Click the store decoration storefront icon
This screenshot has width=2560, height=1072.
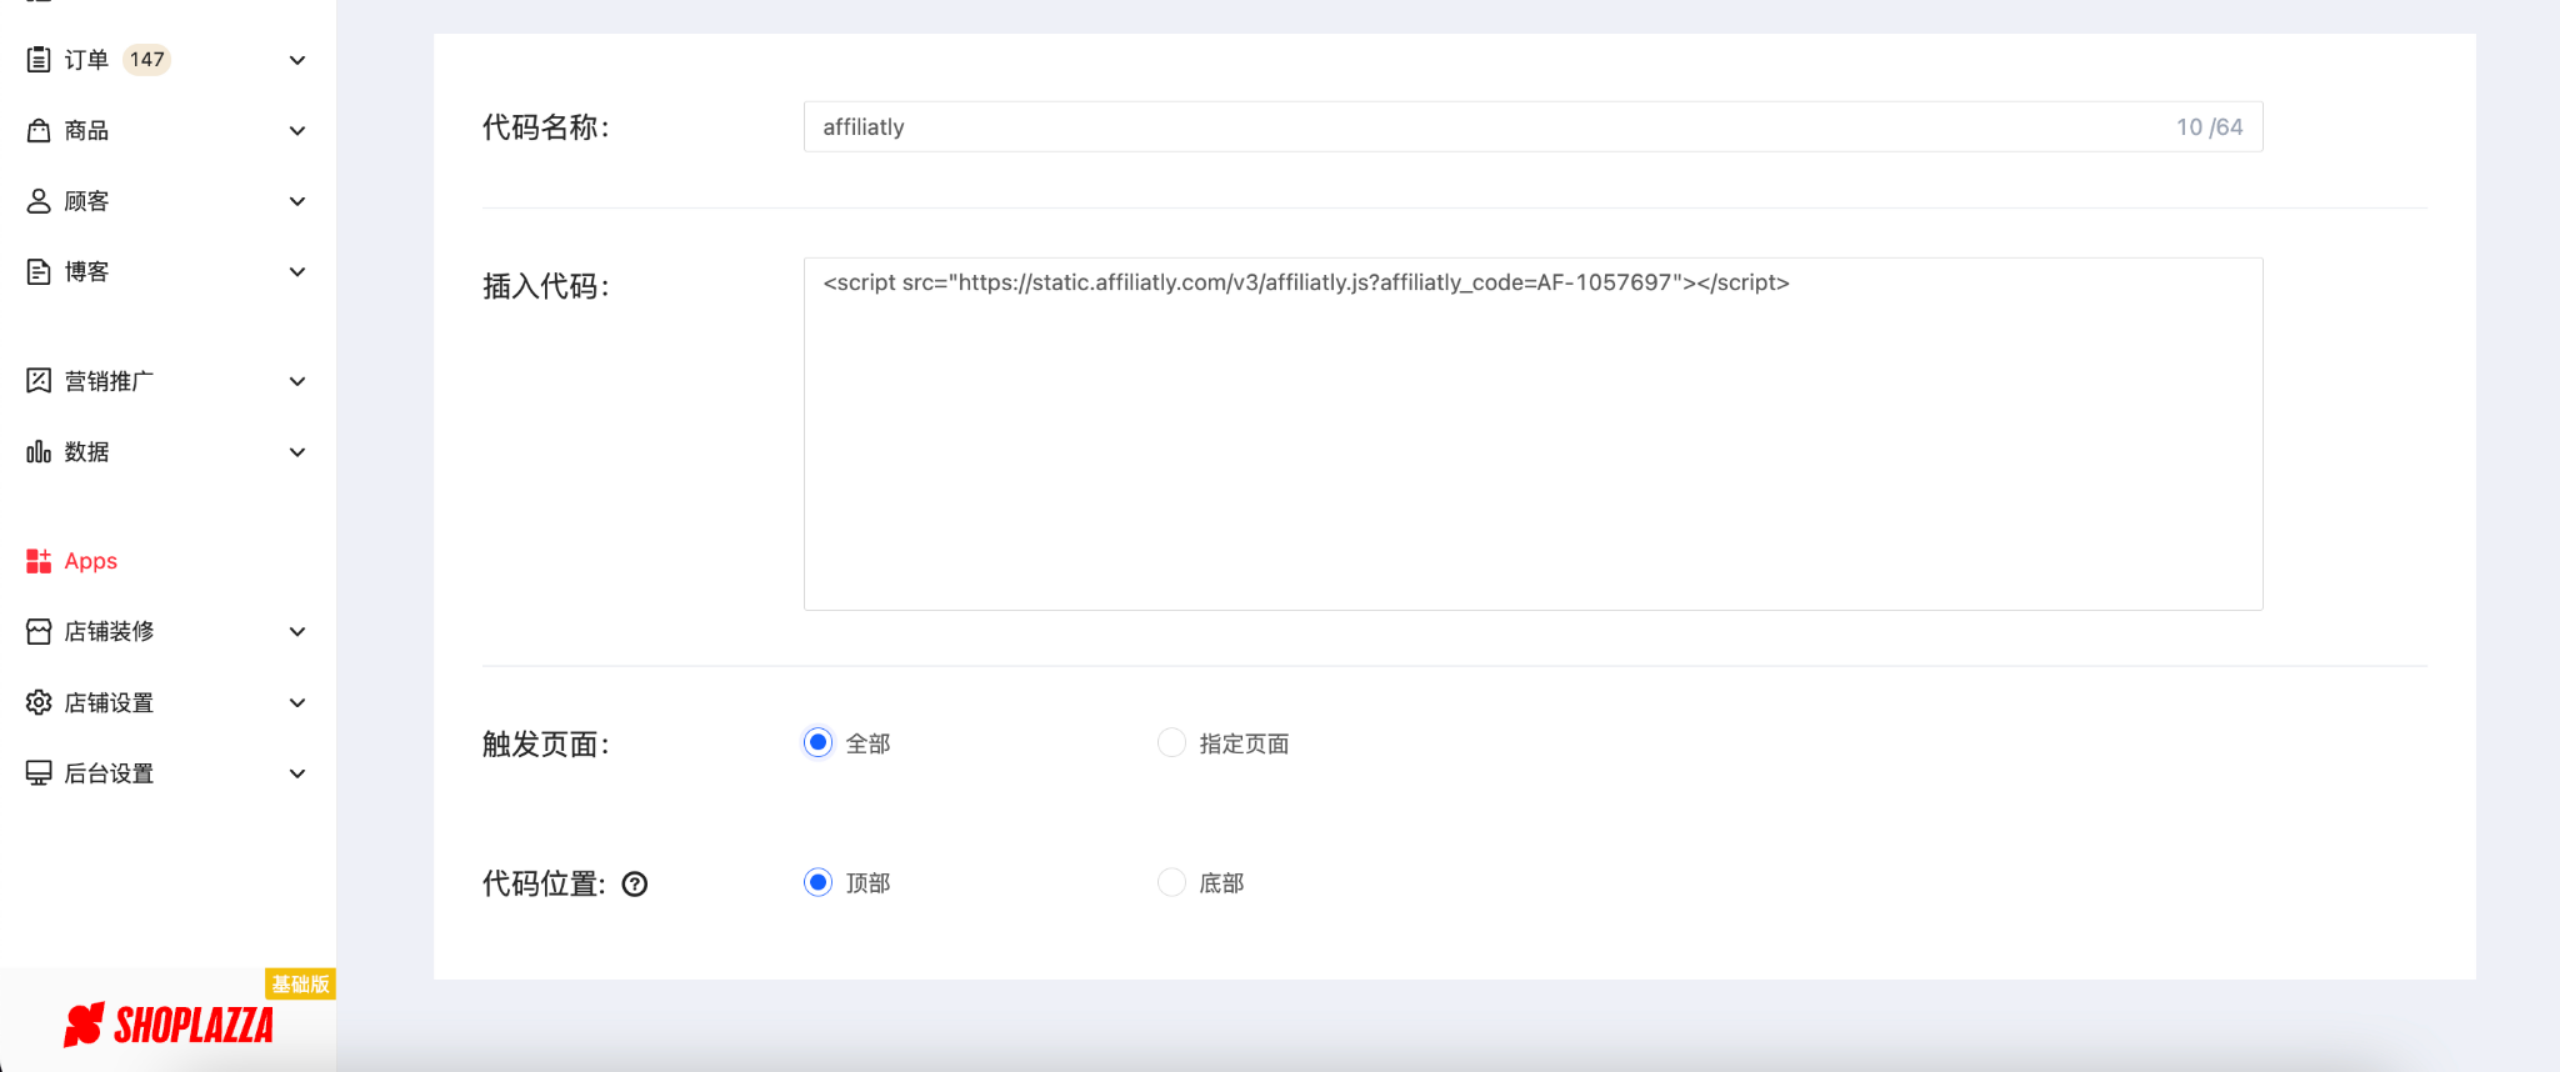(x=38, y=632)
